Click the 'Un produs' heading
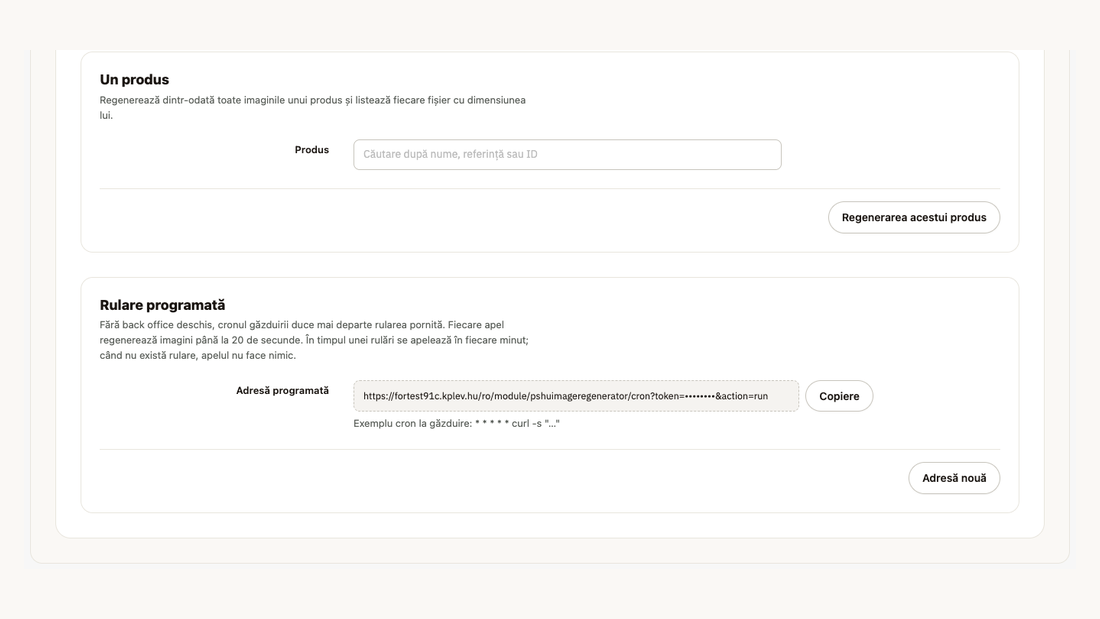 point(134,79)
